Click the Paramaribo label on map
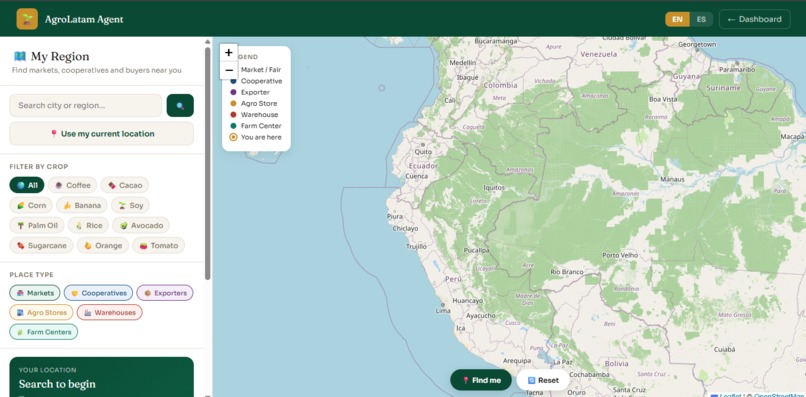Image resolution: width=806 pixels, height=397 pixels. 737,69
